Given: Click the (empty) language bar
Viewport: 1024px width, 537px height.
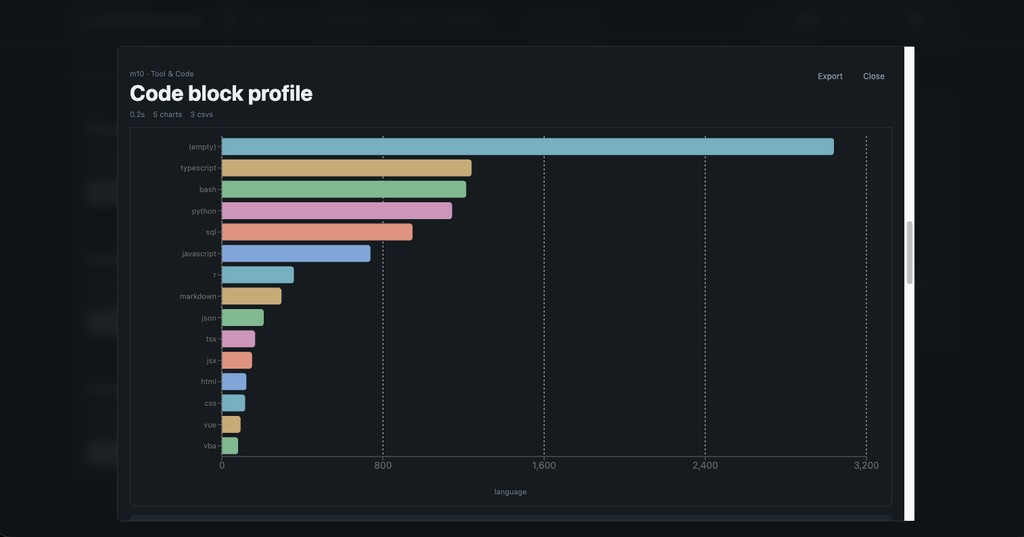Looking at the screenshot, I should pos(527,147).
